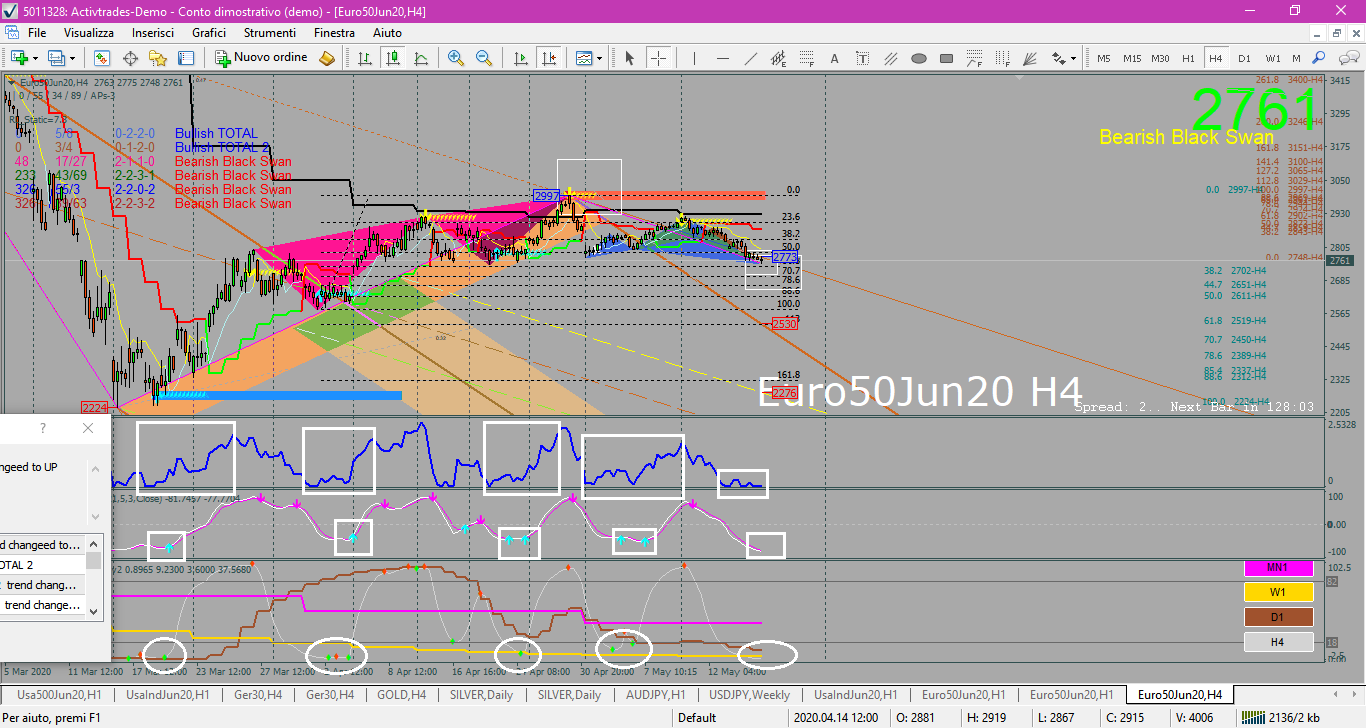Expand the new chart dropdown arrow
The width and height of the screenshot is (1366, 728).
[x=35, y=58]
